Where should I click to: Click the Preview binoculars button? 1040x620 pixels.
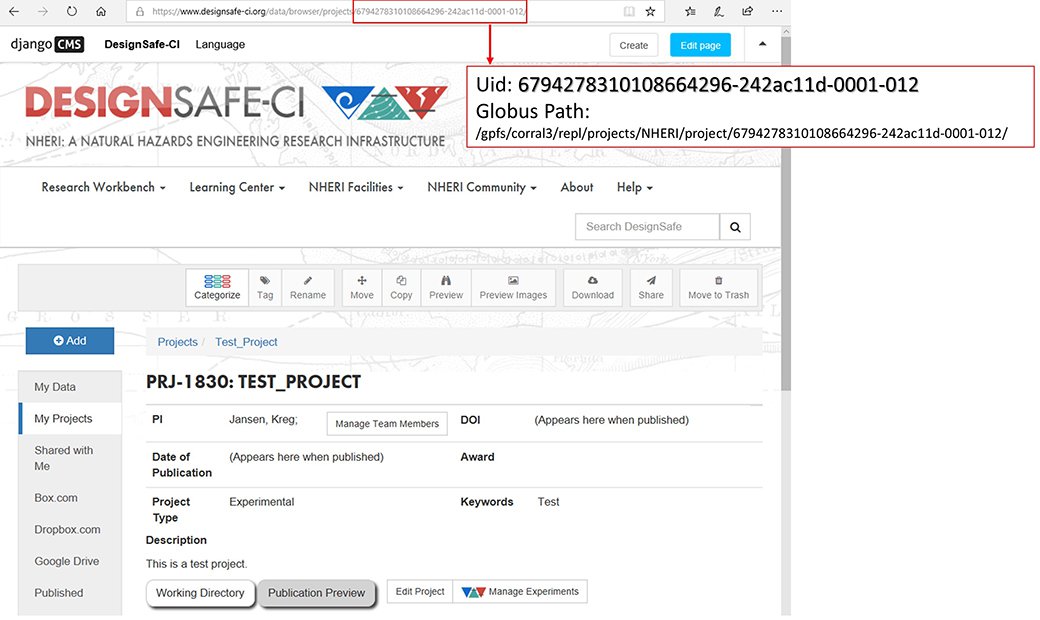446,288
